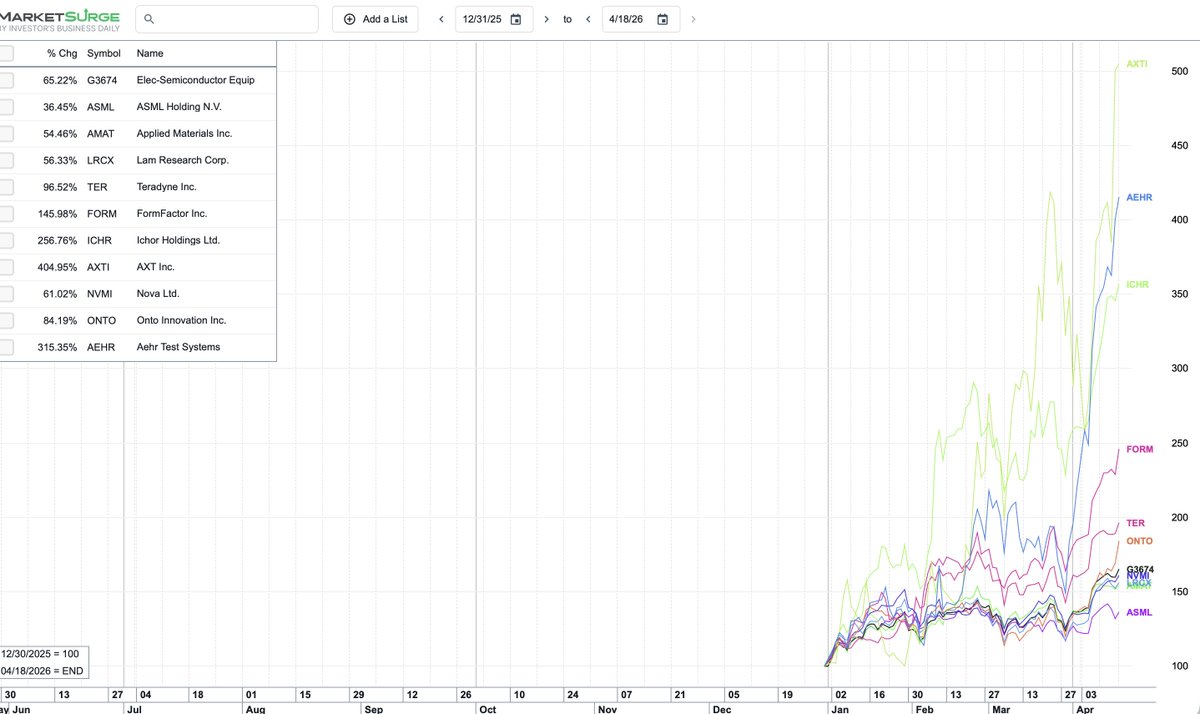This screenshot has height=714, width=1200.
Task: Toggle checkbox for G3674 row
Action: [6, 80]
